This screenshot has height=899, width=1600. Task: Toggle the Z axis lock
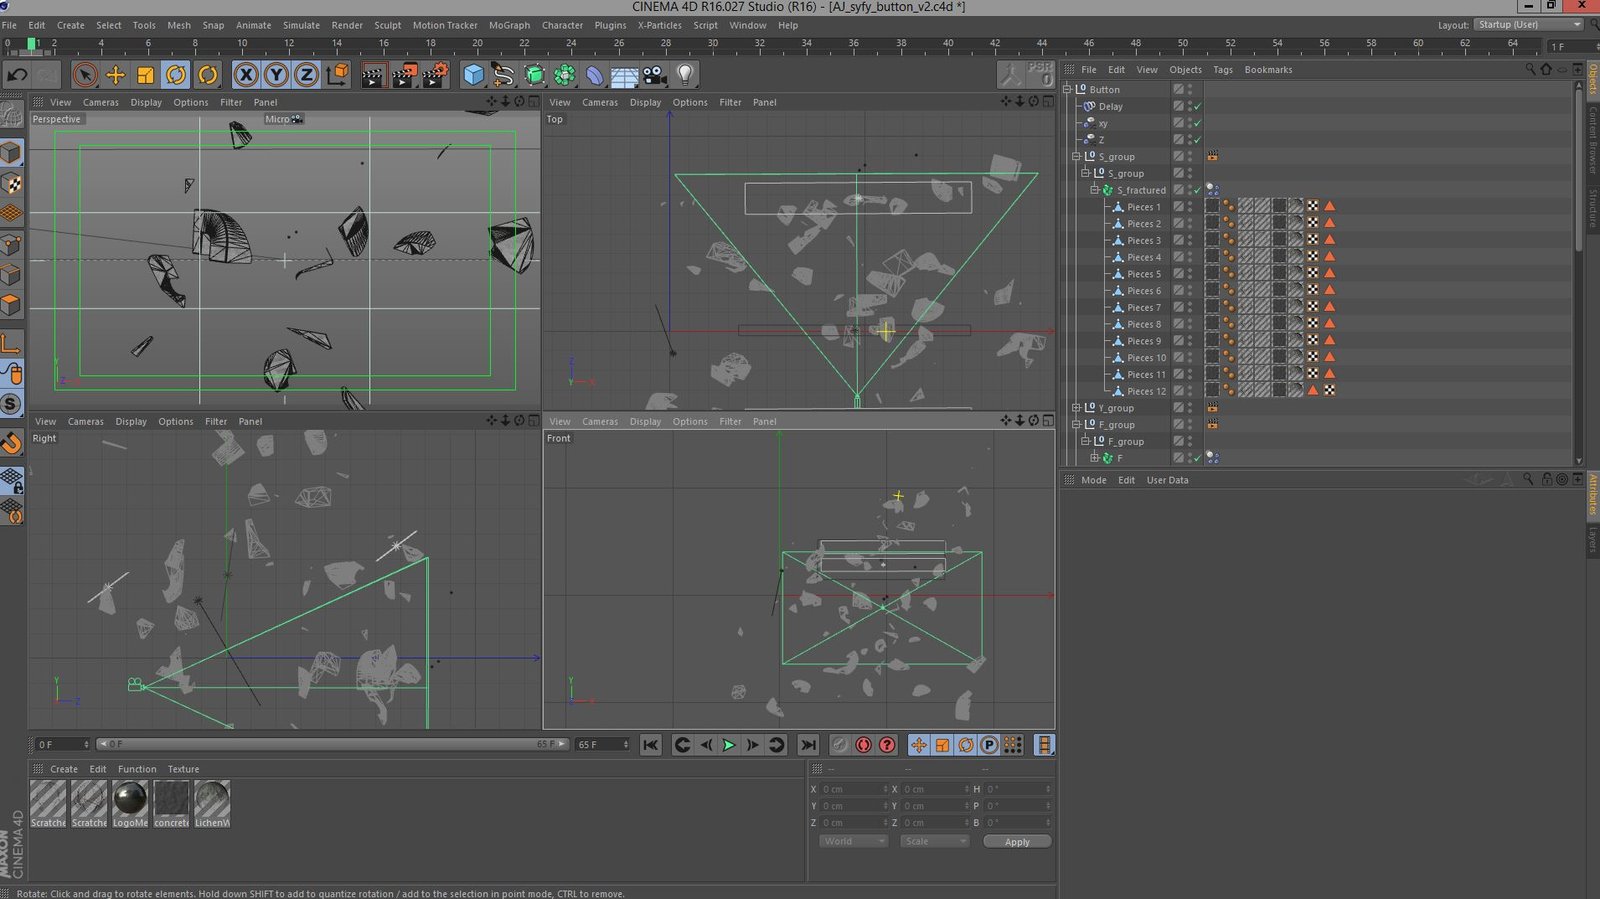(x=306, y=75)
